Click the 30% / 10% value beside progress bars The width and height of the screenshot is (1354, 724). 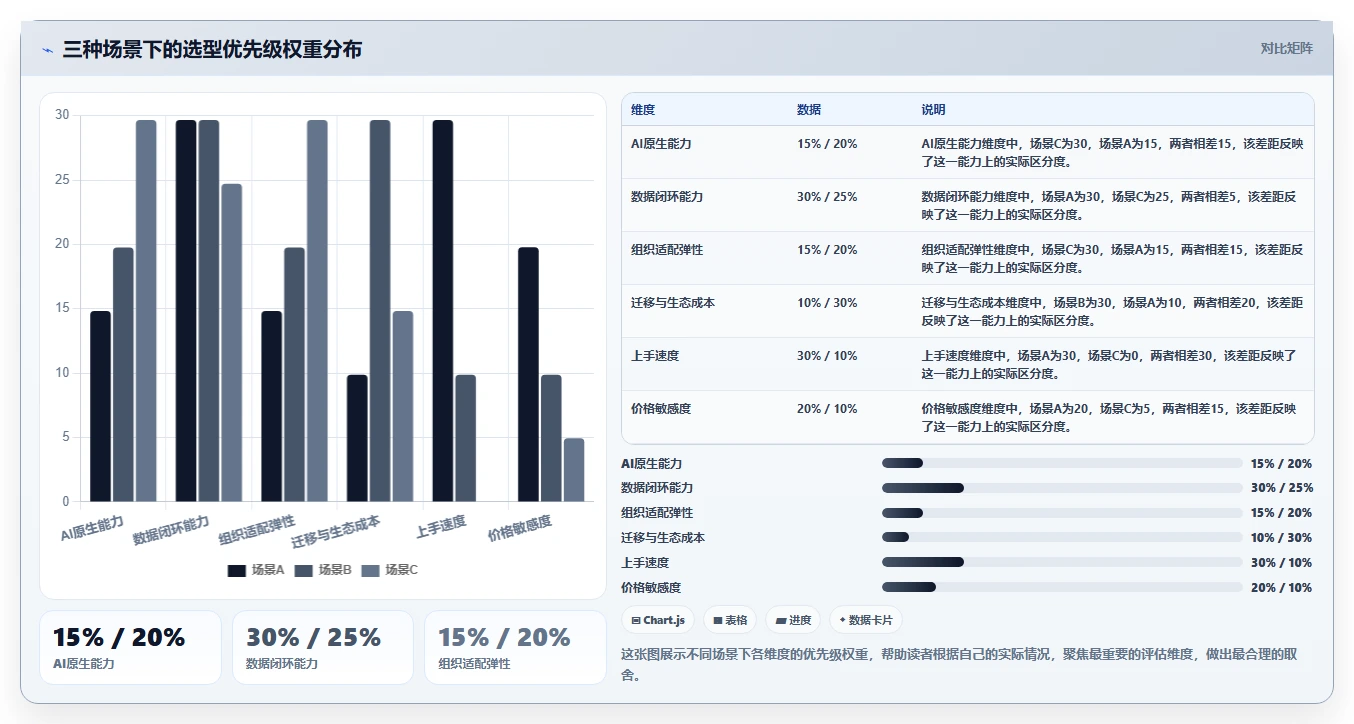point(1281,562)
